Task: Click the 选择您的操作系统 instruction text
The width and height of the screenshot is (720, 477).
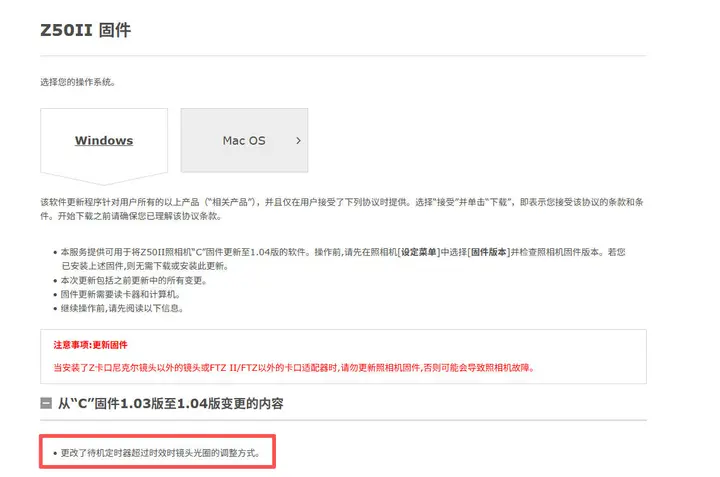Action: 85,81
